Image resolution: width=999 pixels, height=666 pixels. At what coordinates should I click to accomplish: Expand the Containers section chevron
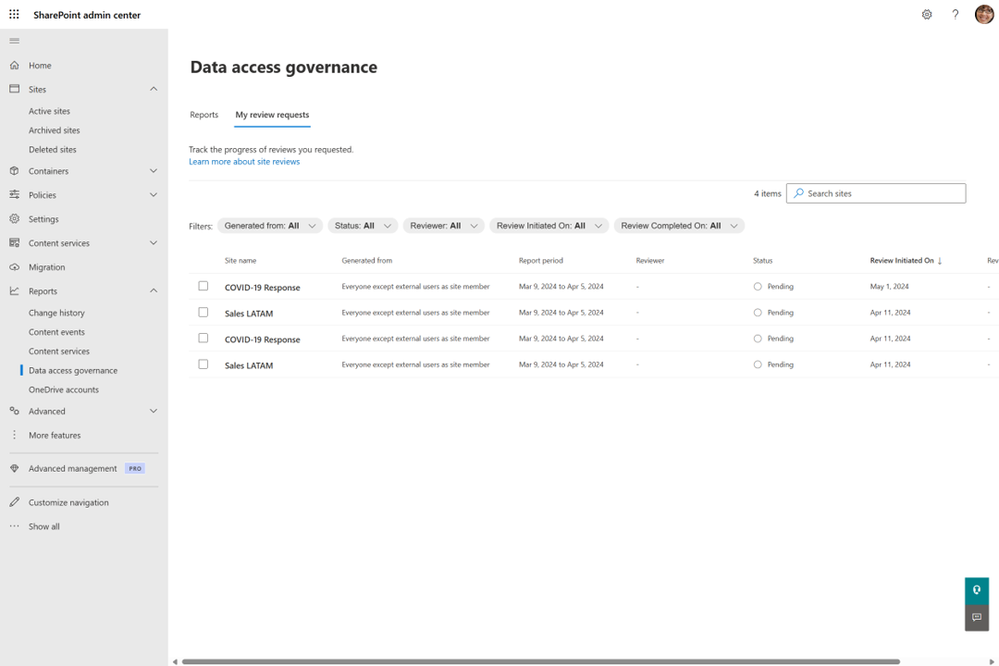154,171
